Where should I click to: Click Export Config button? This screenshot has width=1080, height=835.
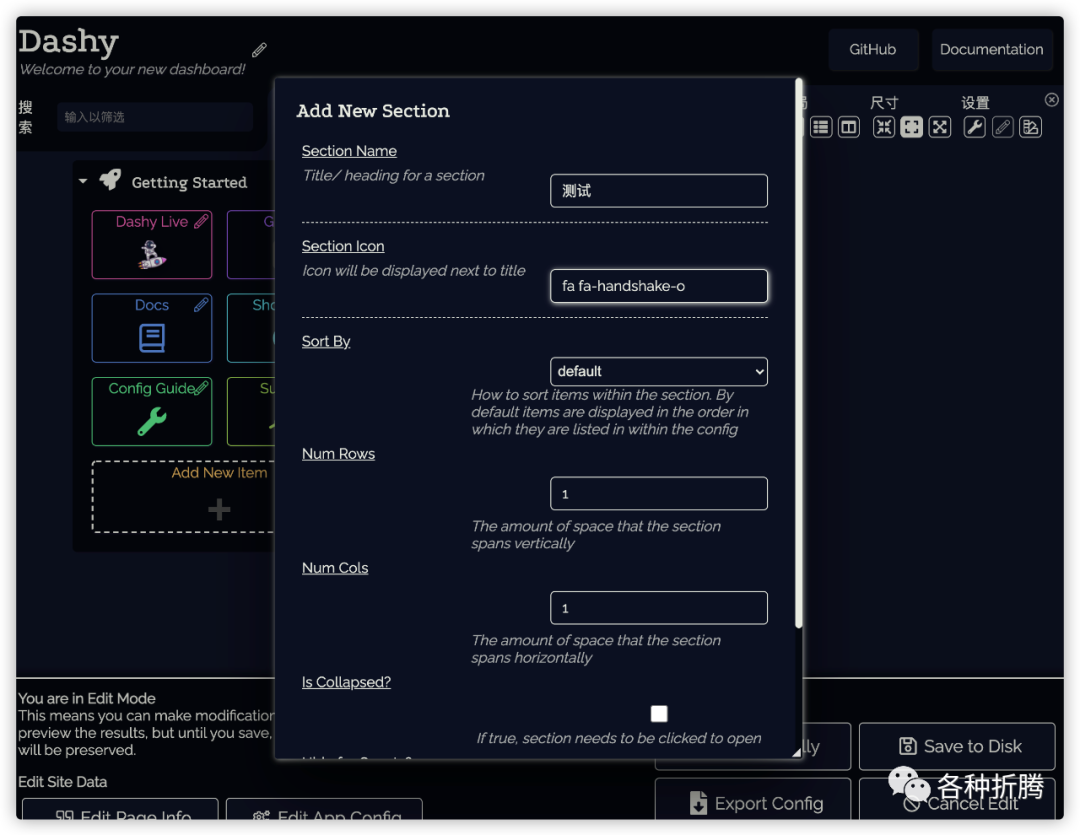753,799
